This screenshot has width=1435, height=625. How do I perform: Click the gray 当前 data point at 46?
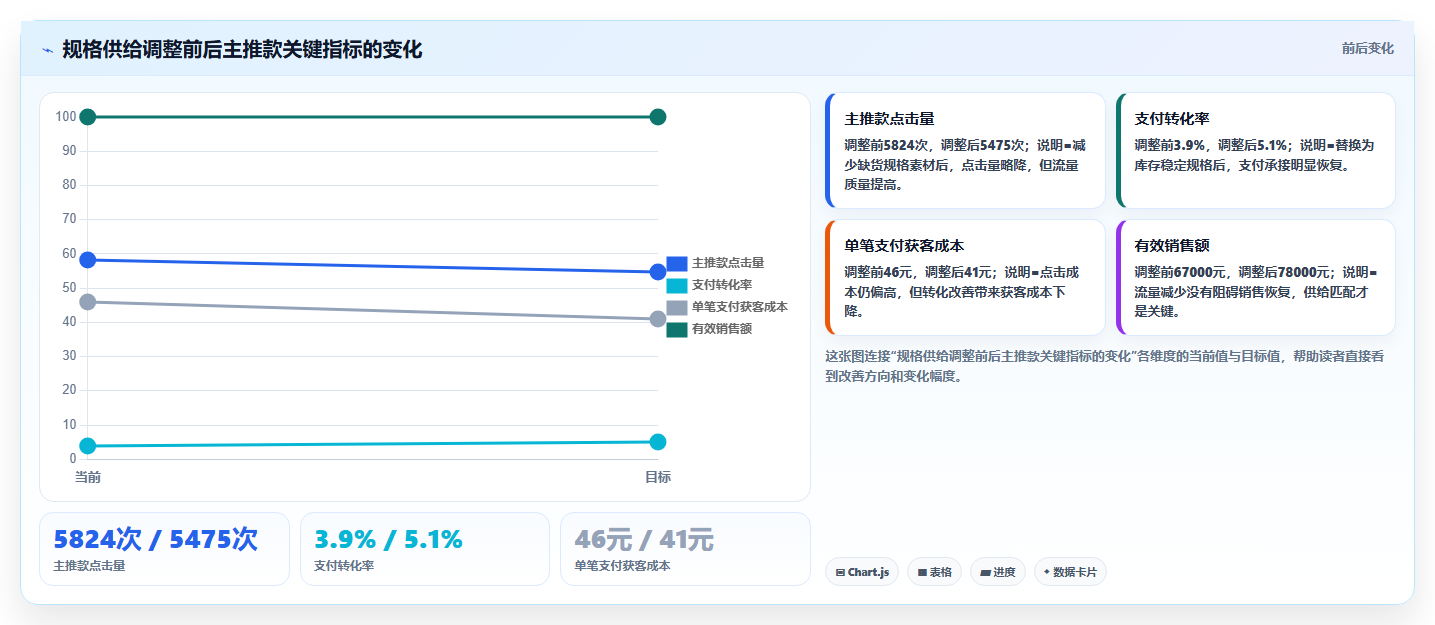88,302
